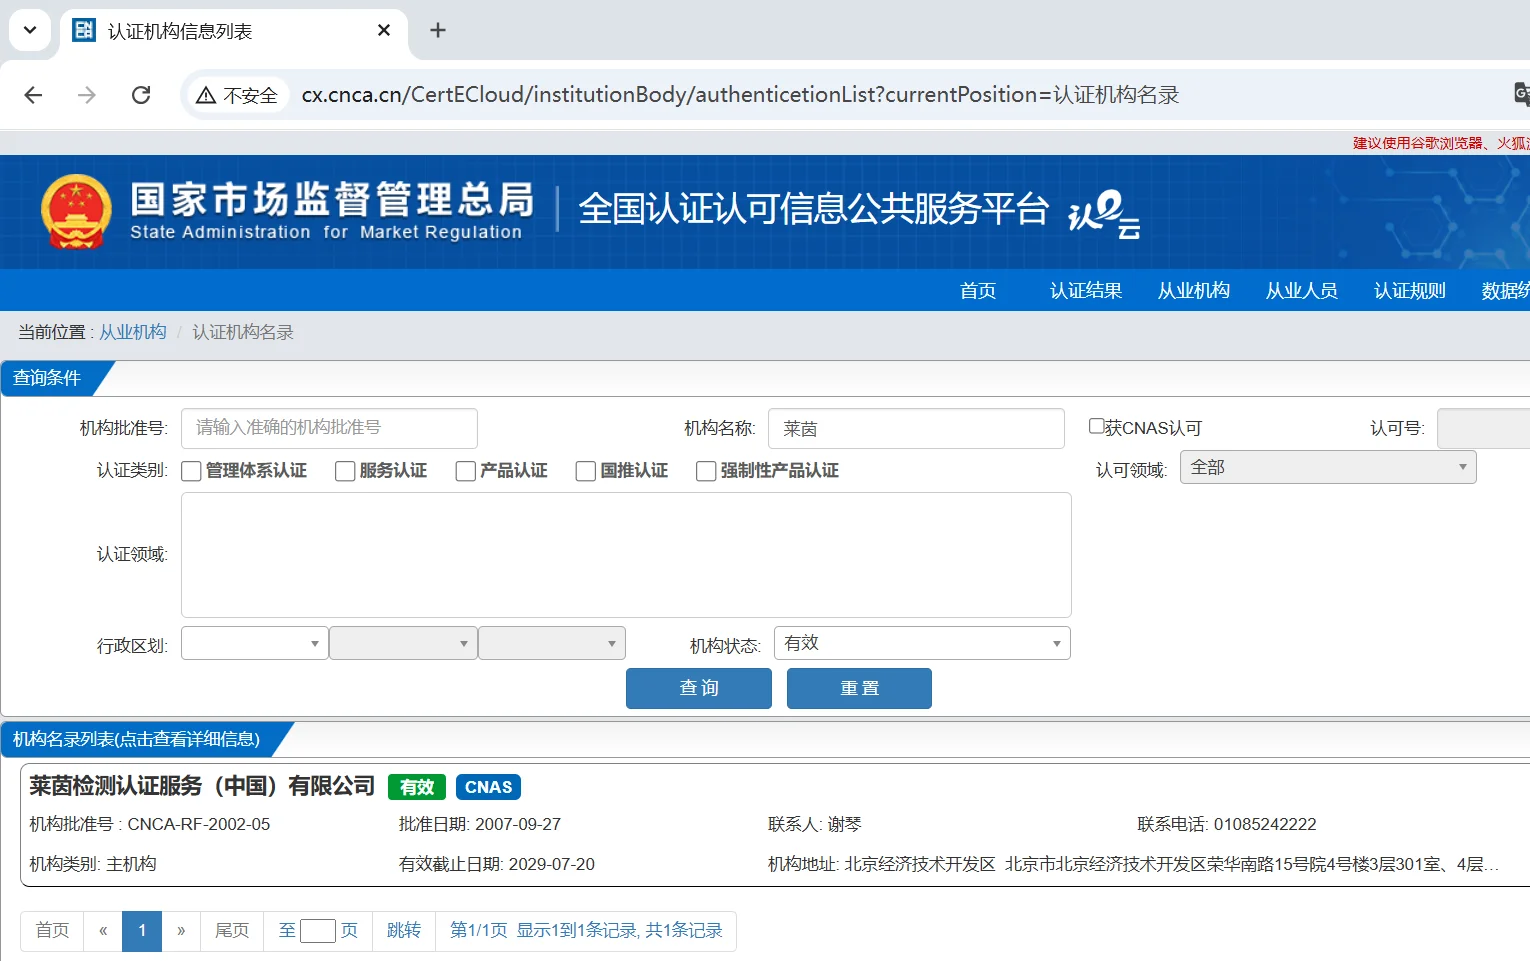Check the 管理体系认证 checkbox
Screen dimensions: 1530x961
pyautogui.click(x=191, y=470)
